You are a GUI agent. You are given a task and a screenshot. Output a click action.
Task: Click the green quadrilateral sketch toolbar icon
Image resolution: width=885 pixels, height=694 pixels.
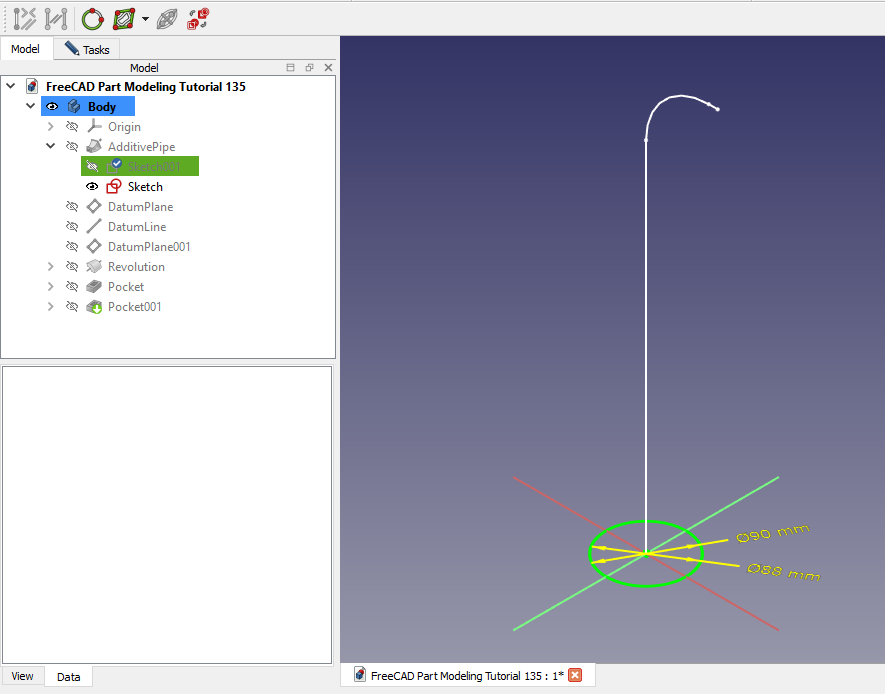point(124,18)
